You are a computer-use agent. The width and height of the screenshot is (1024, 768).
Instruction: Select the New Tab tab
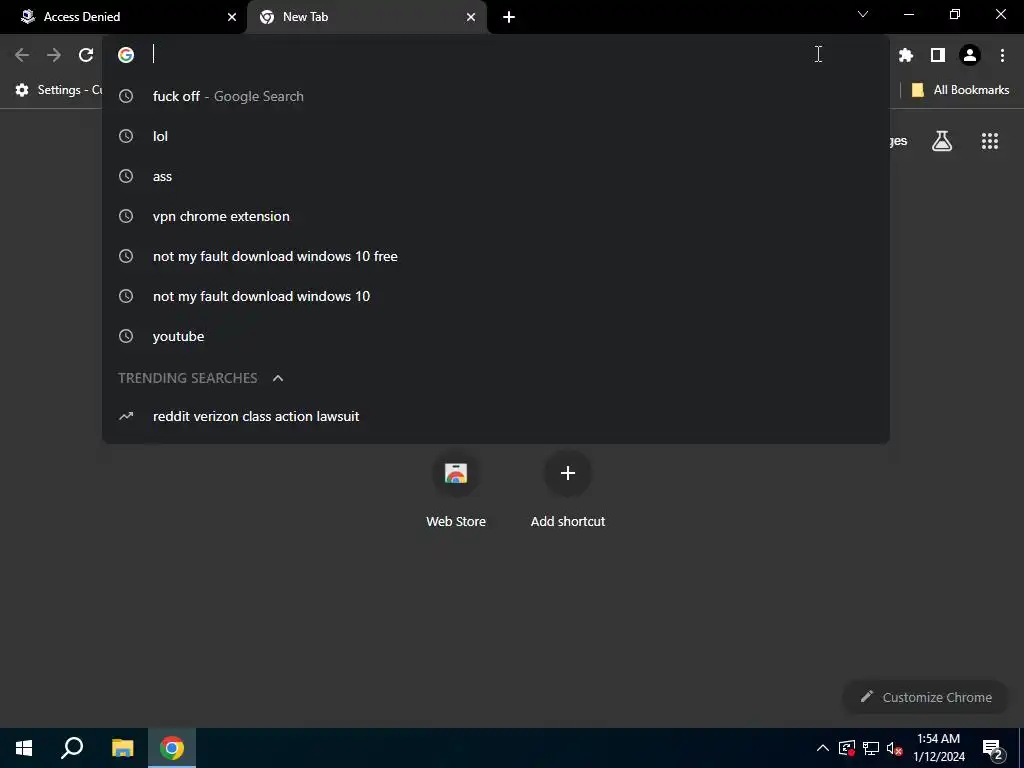(x=366, y=17)
